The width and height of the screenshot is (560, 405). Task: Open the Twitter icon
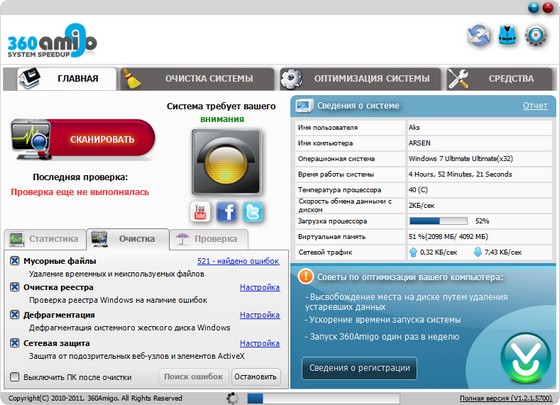click(253, 212)
